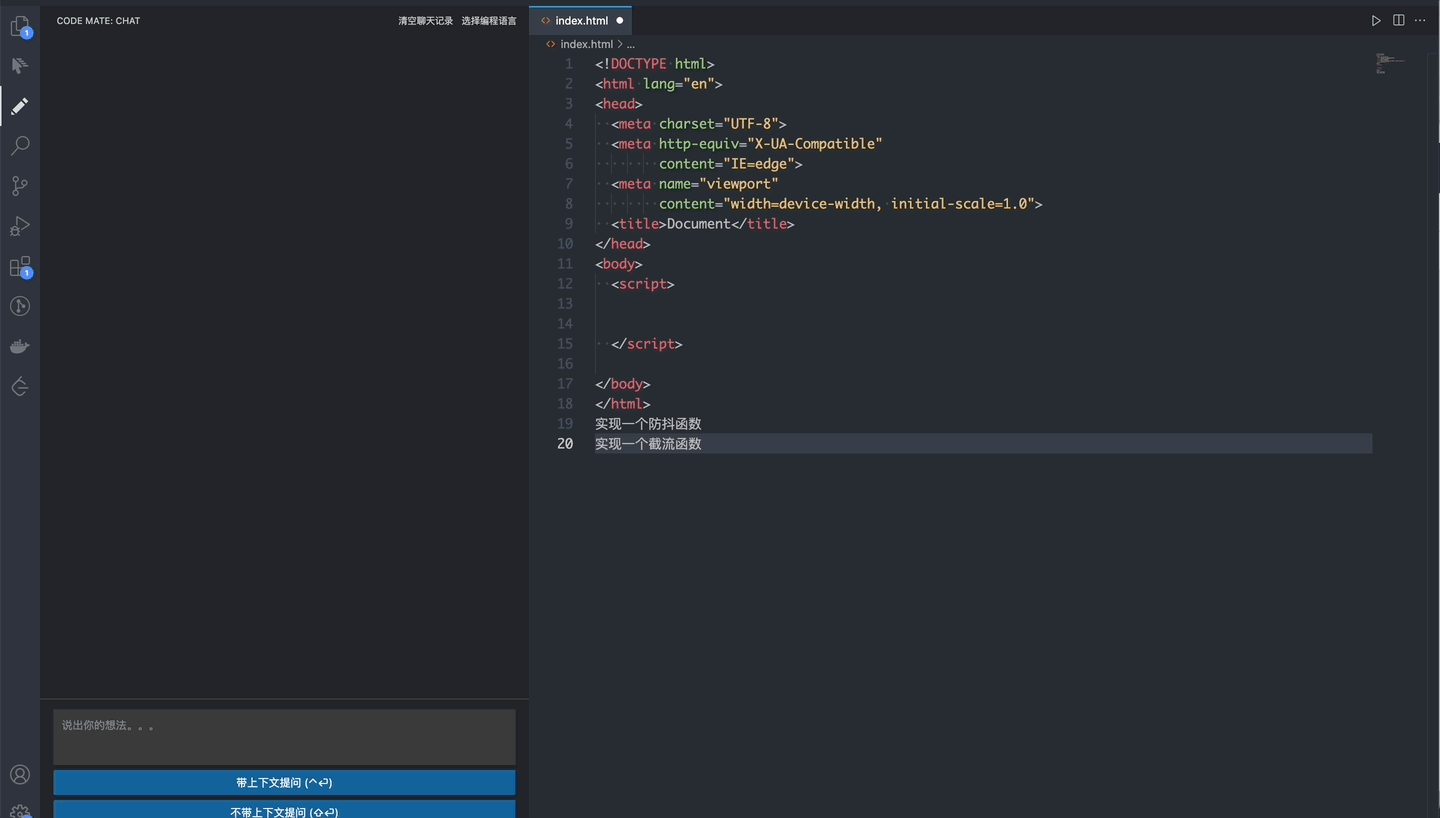1440x818 pixels.
Task: Click line number 20 in gutter
Action: pyautogui.click(x=565, y=443)
